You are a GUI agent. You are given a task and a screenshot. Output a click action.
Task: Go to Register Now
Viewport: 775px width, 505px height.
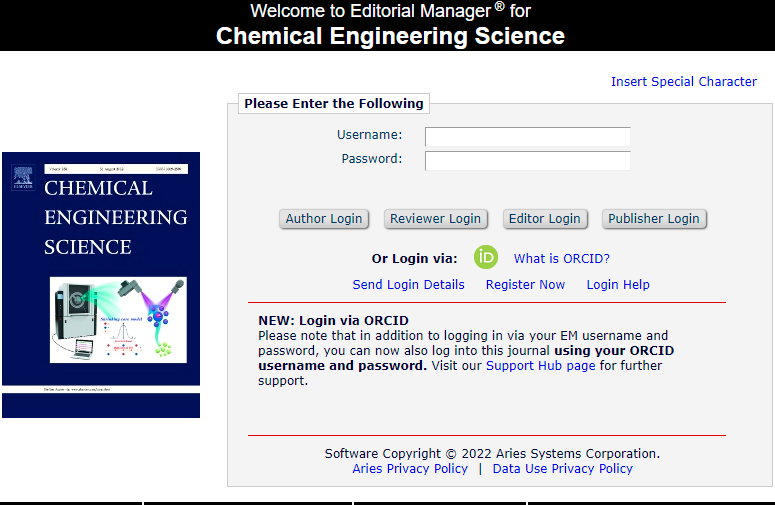(x=525, y=285)
